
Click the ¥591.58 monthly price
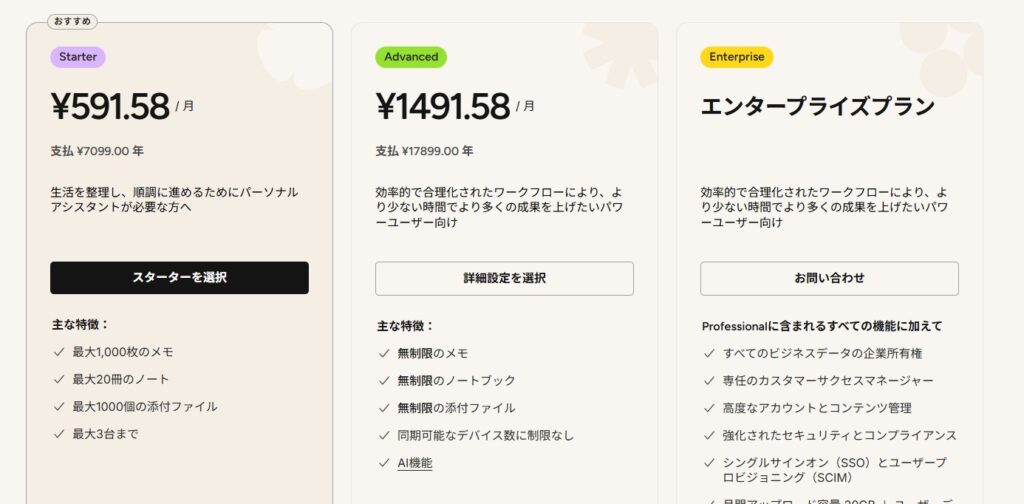pos(110,105)
